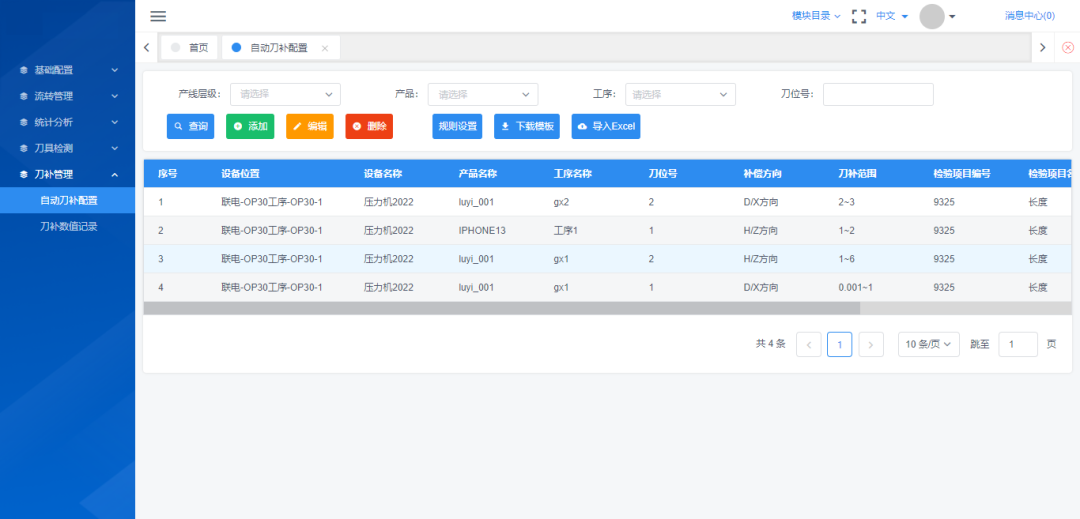Expand the 统计分析 sidebar menu
Image resolution: width=1080 pixels, height=519 pixels.
(x=68, y=122)
